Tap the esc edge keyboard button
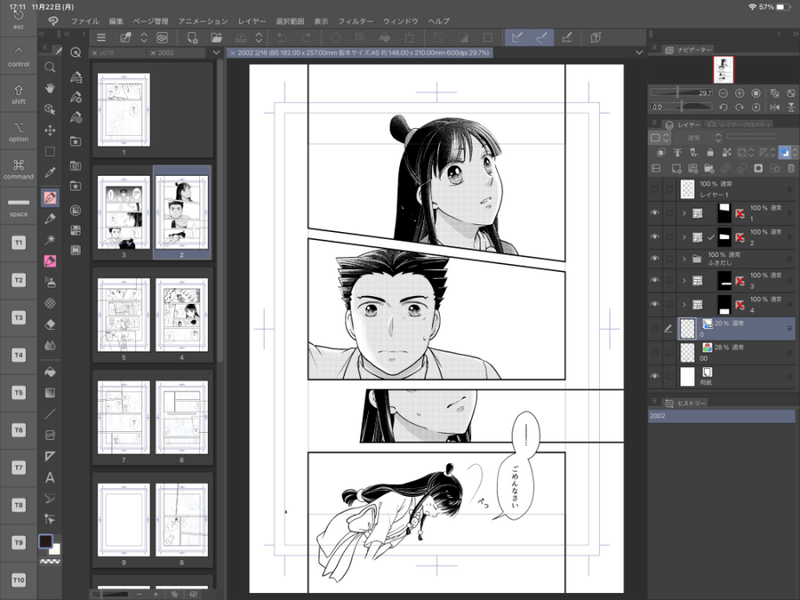Viewport: 800px width, 600px height. pos(18,20)
